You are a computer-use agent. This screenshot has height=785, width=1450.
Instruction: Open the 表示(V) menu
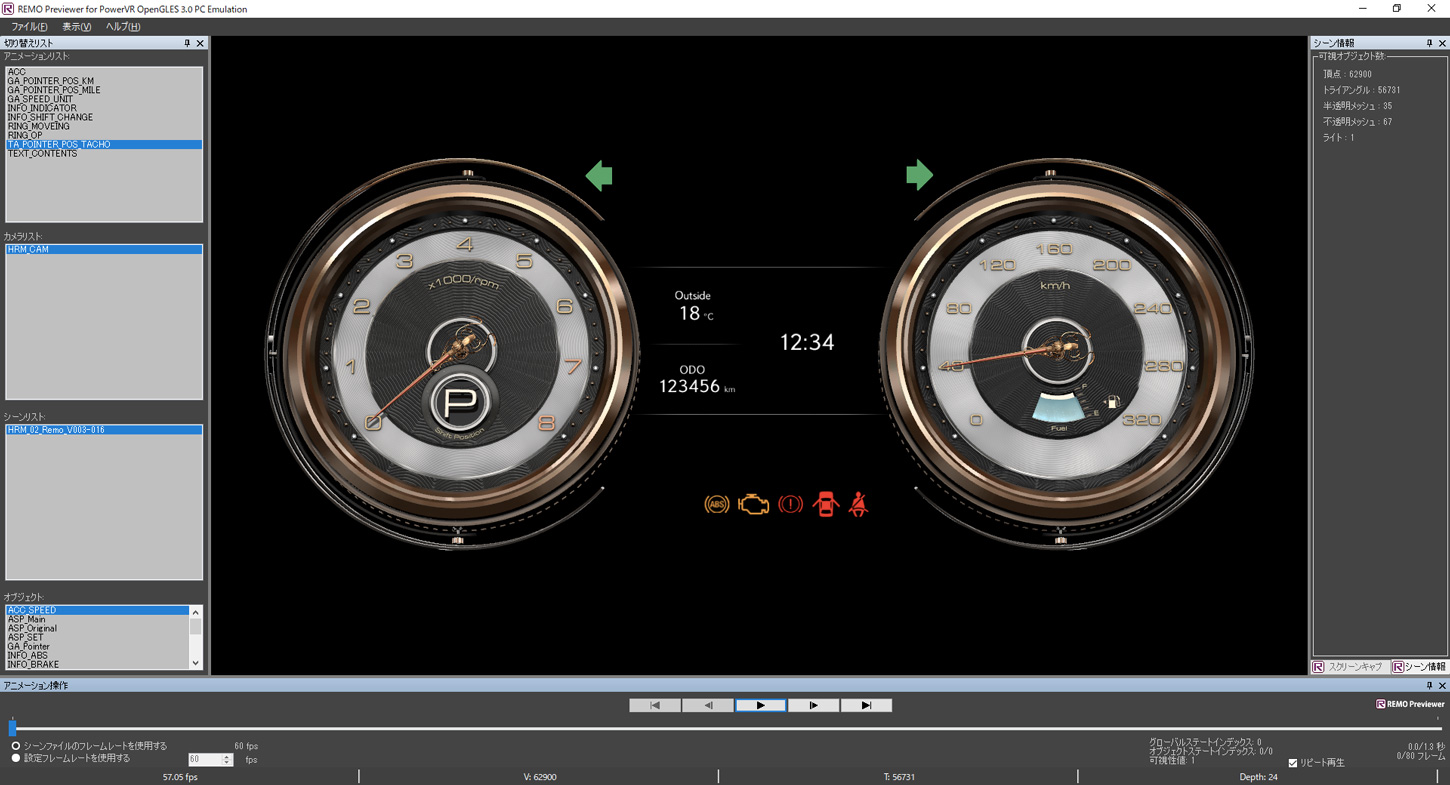(76, 27)
